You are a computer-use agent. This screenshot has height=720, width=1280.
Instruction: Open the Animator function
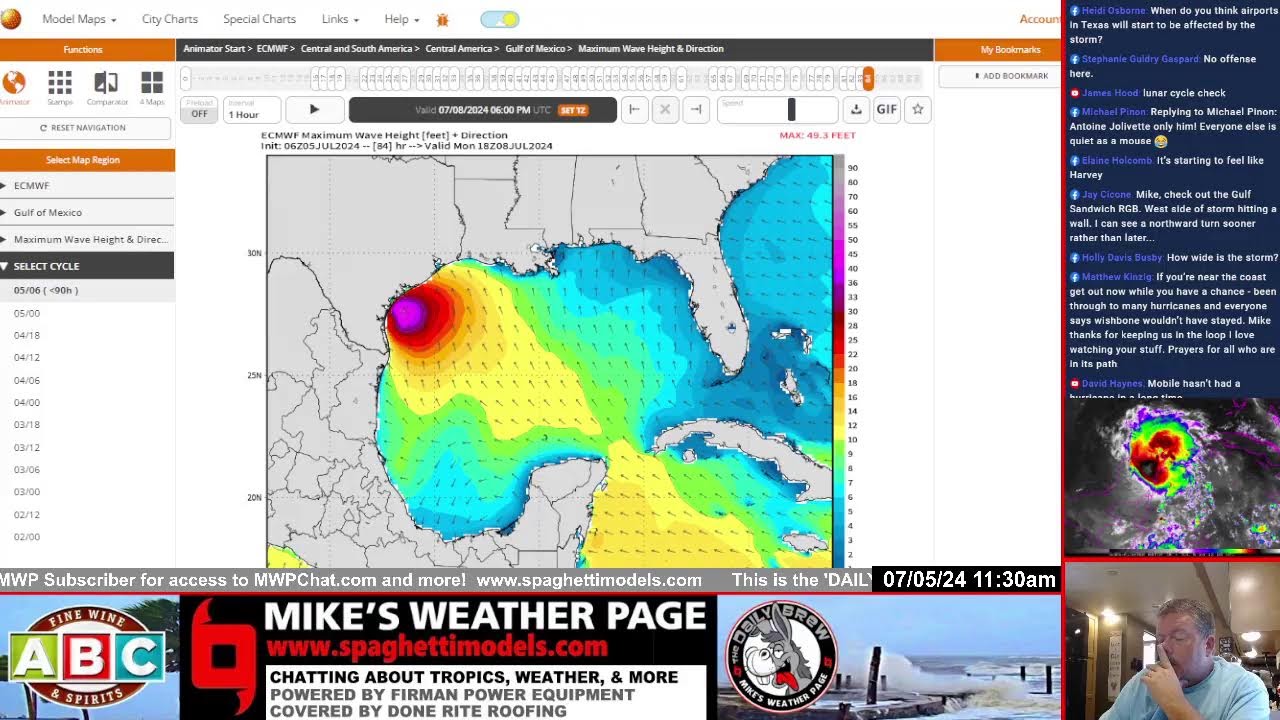pos(14,88)
